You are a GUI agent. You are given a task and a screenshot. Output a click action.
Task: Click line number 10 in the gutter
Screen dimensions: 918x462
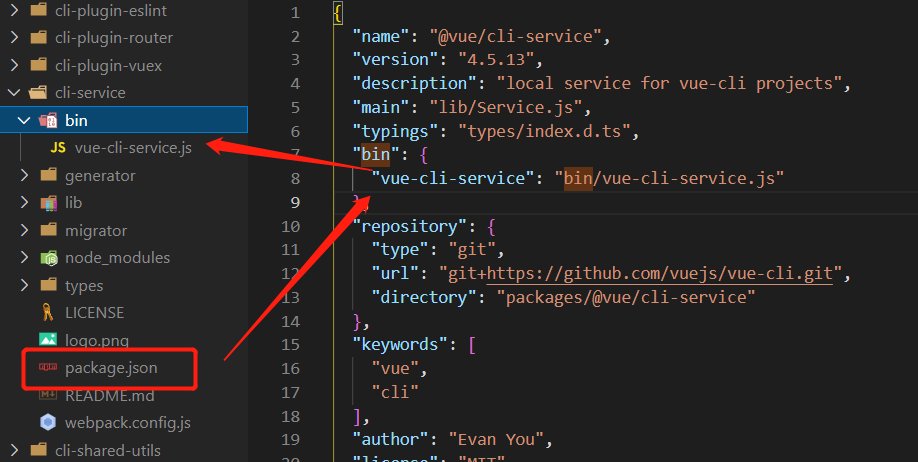coord(290,226)
